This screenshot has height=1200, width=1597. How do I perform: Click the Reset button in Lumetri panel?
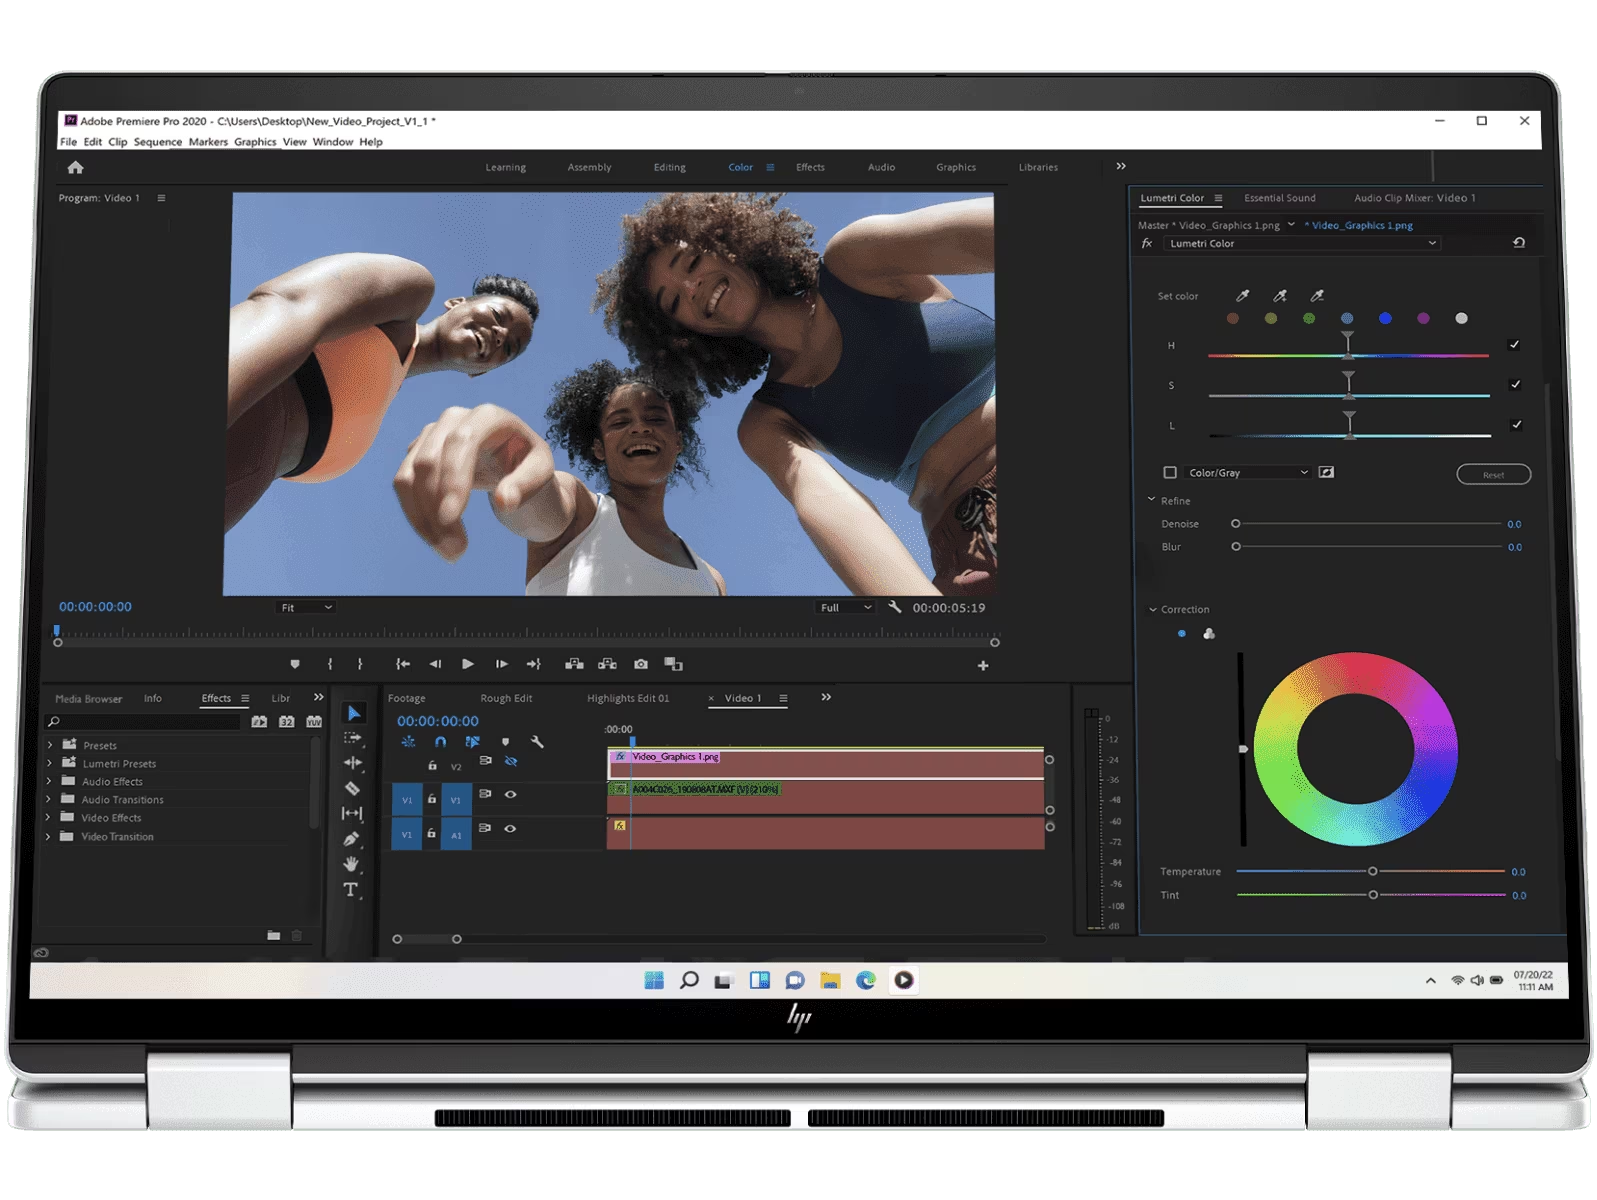[x=1493, y=474]
